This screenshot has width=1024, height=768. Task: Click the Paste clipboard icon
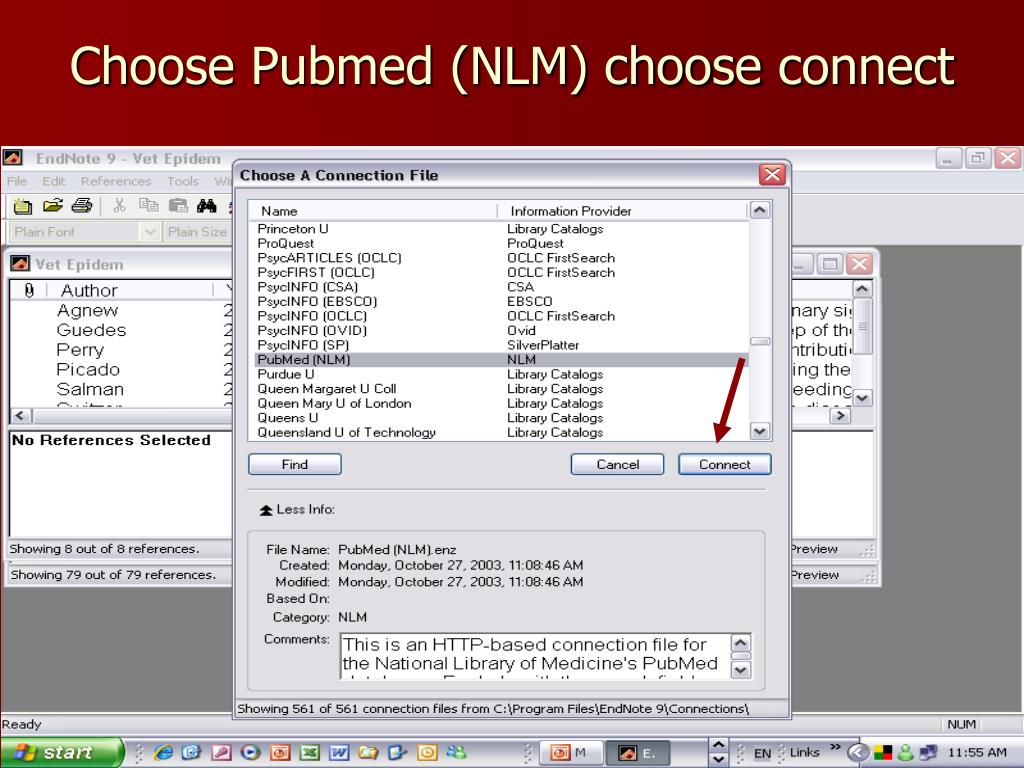pos(178,206)
